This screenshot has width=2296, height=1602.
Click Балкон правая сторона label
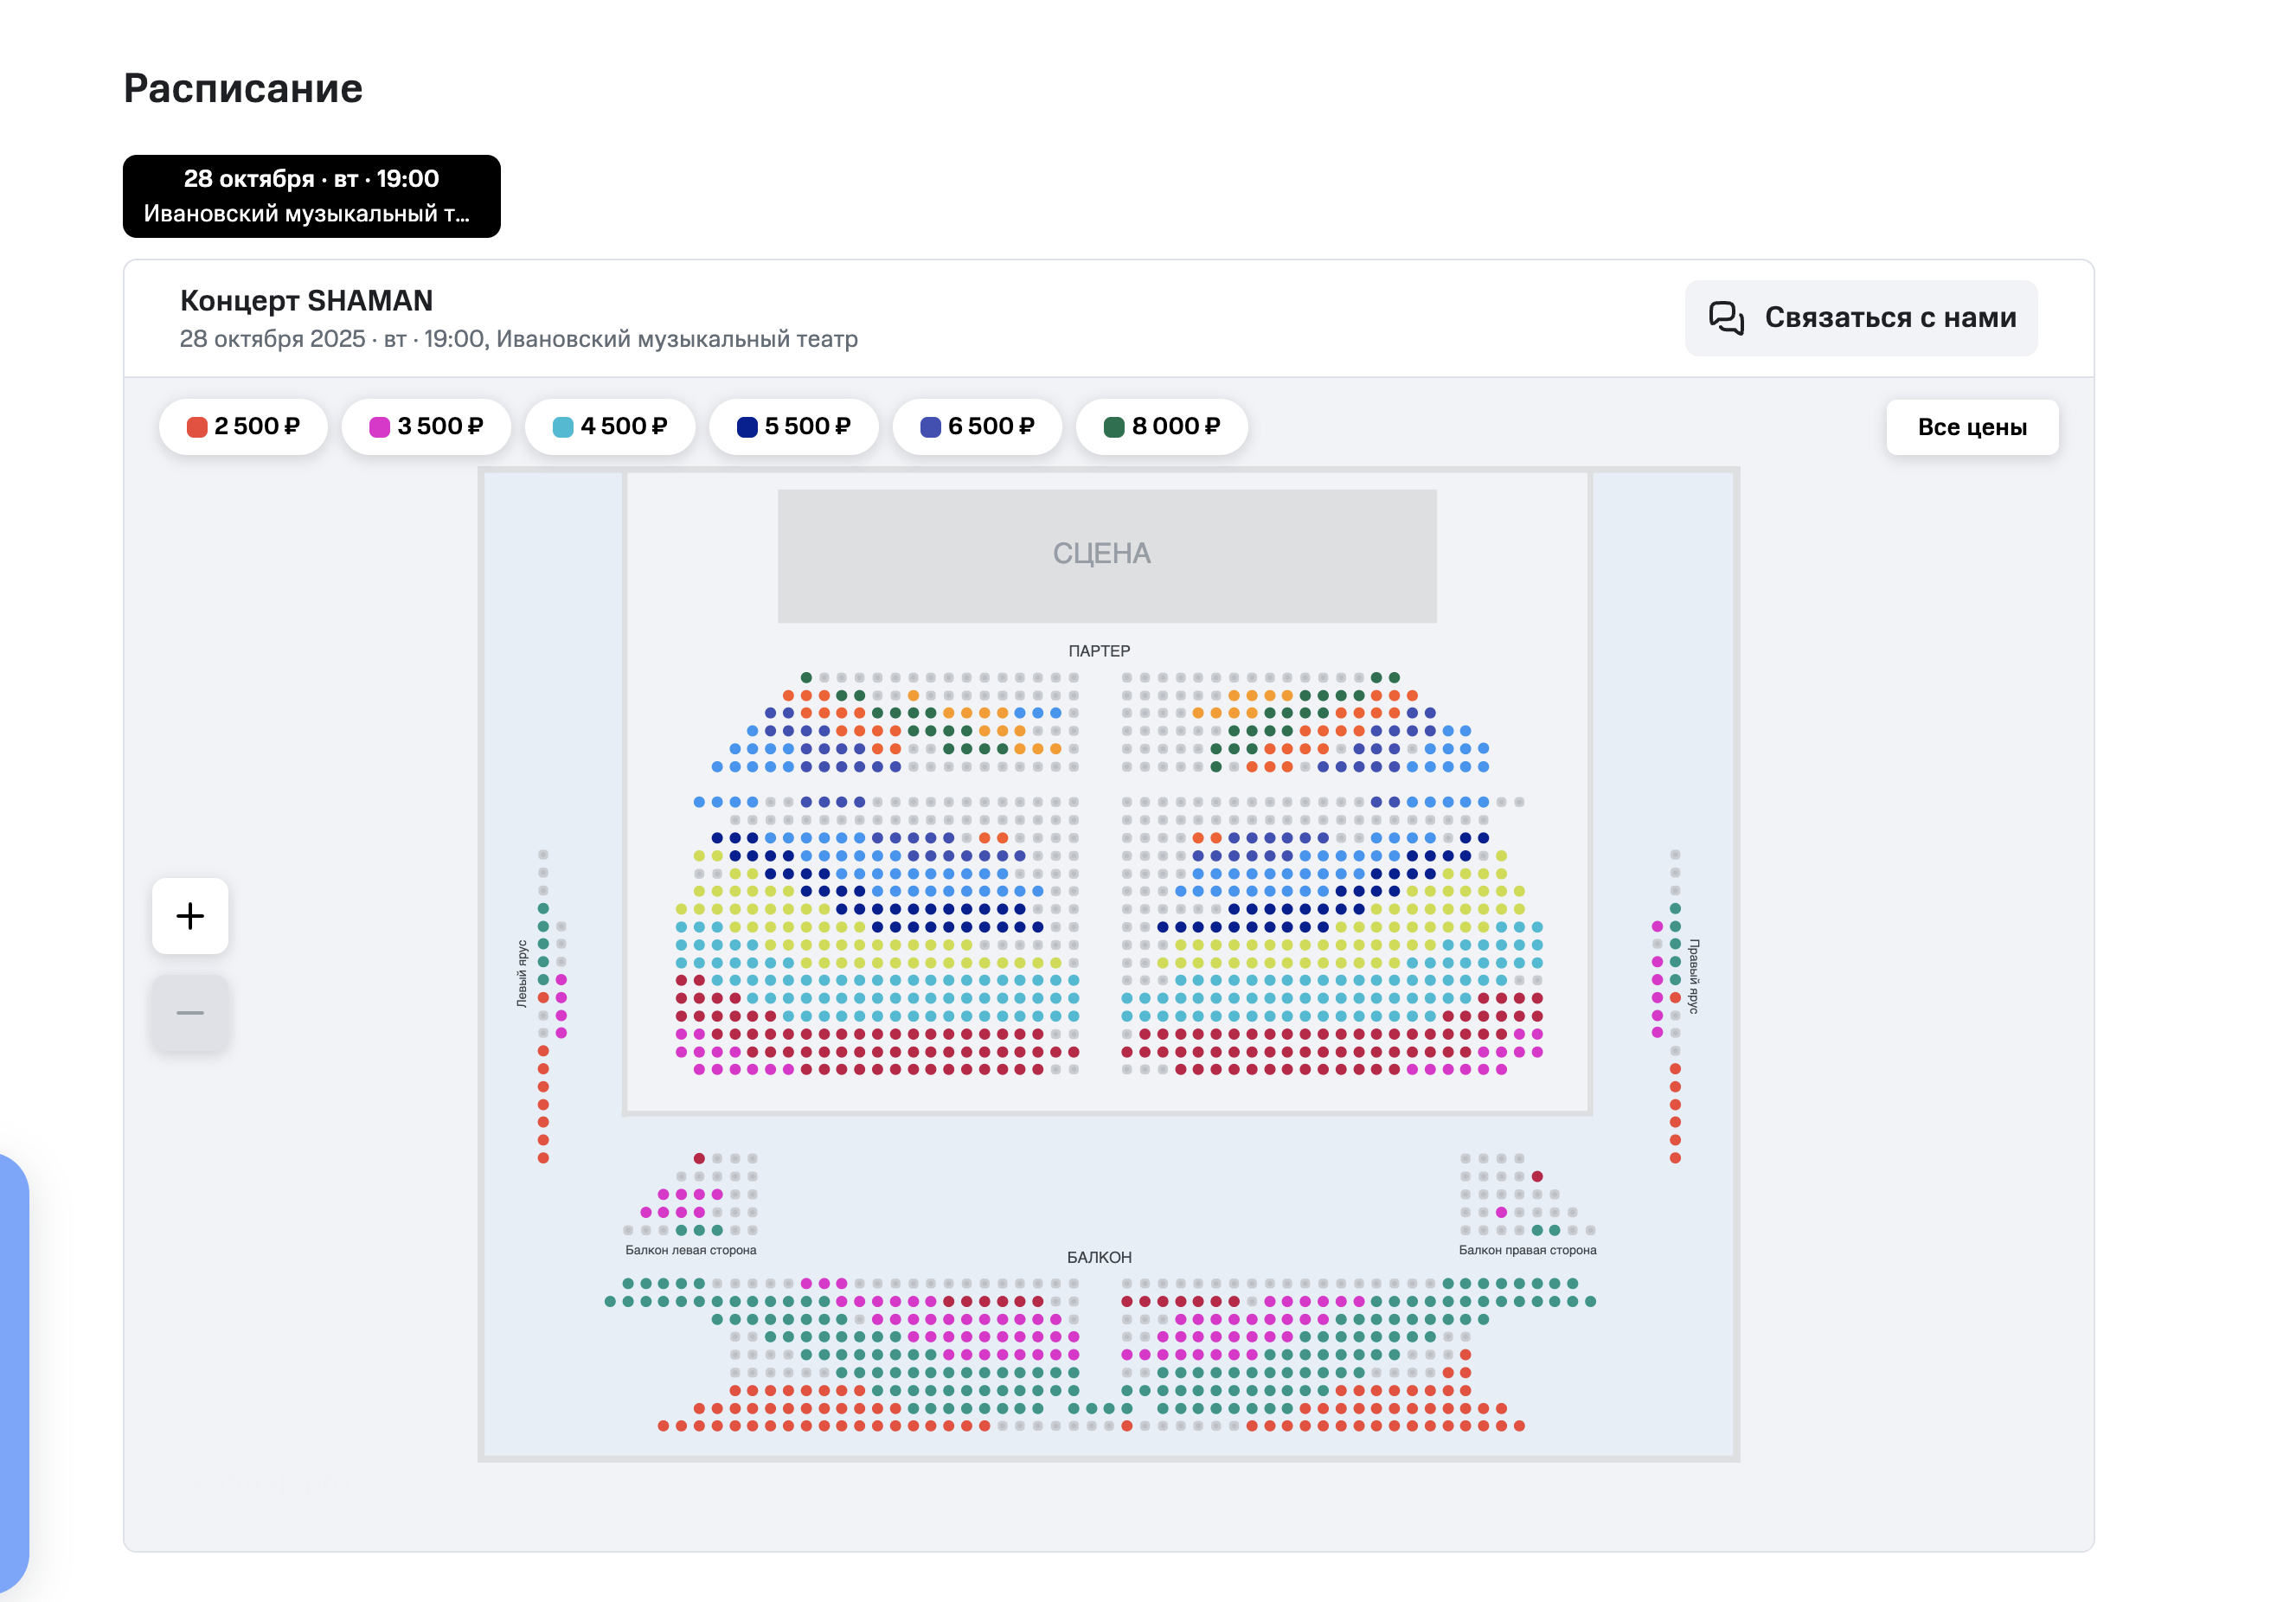coord(1527,1250)
